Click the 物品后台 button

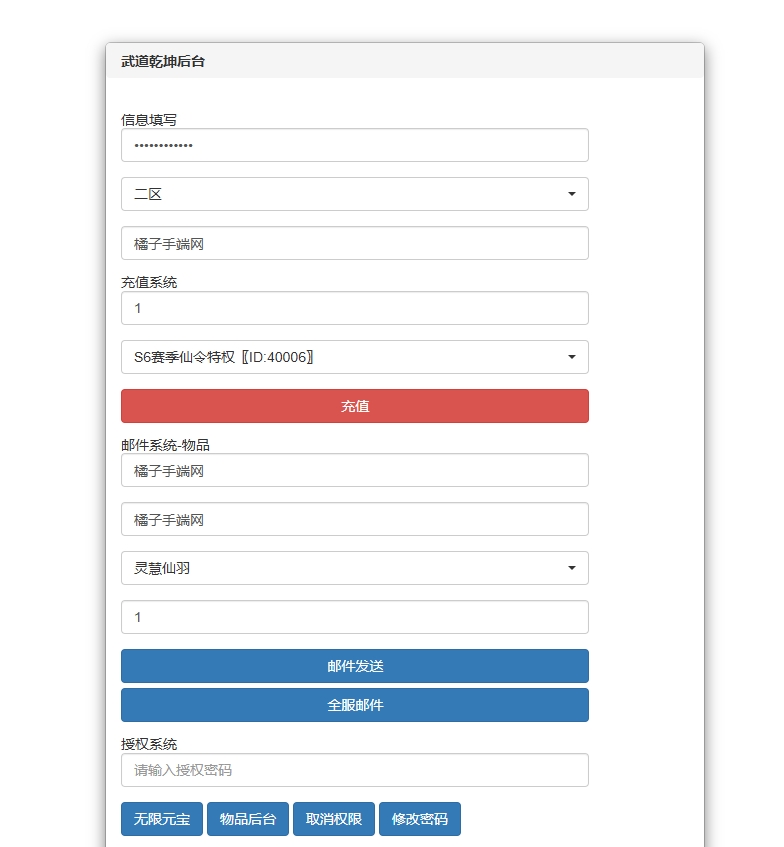(x=247, y=819)
